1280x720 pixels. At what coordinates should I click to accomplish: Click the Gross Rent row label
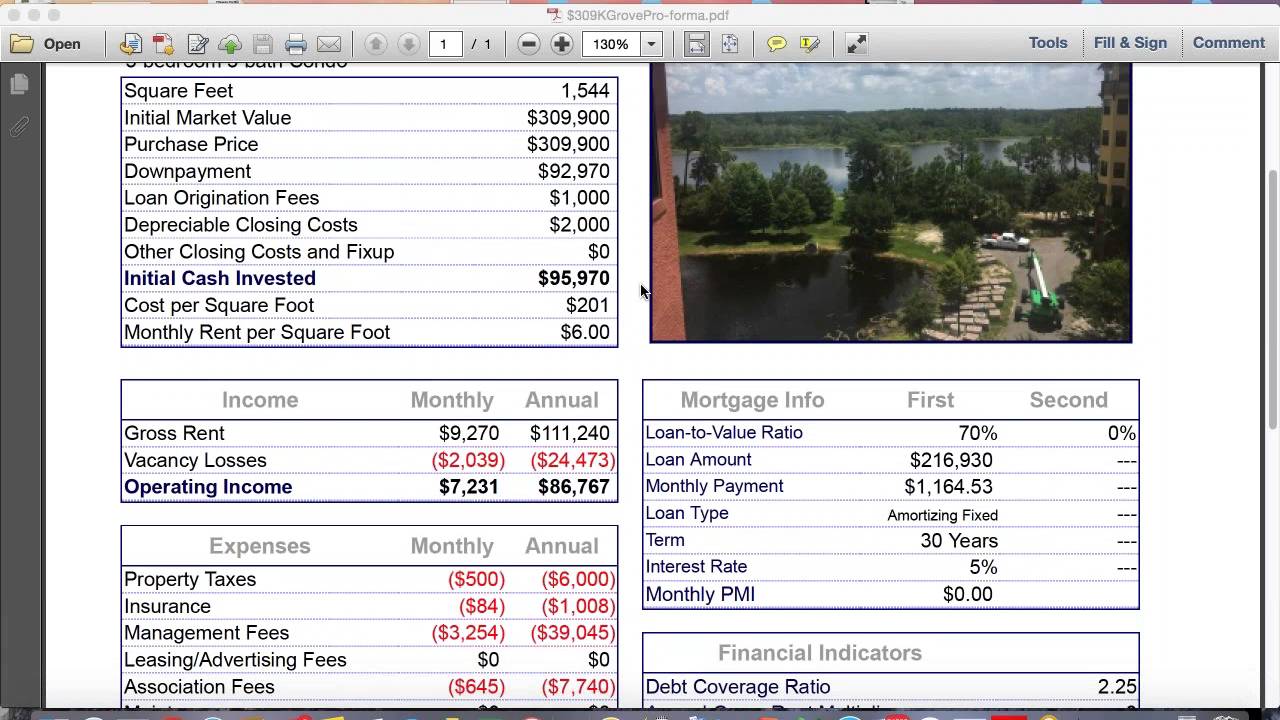pyautogui.click(x=174, y=433)
